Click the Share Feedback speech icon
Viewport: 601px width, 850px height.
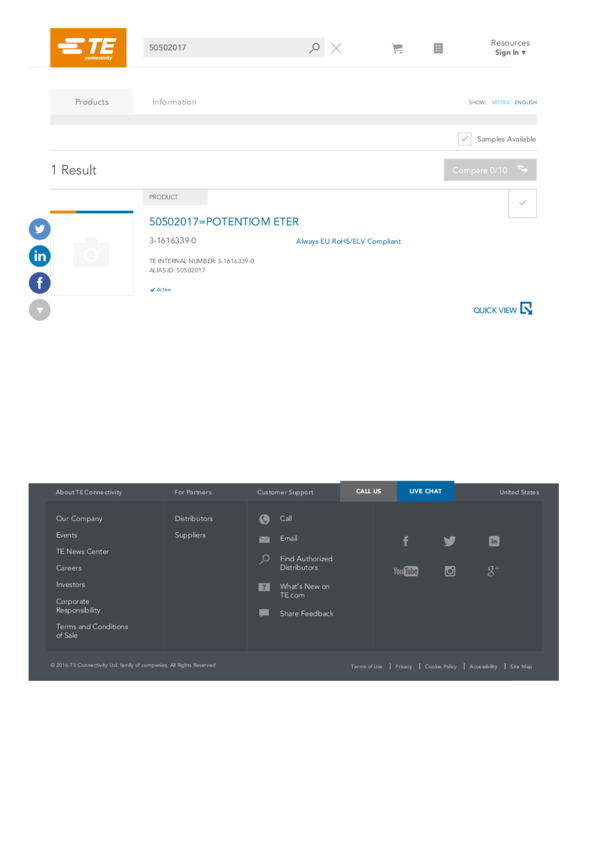[264, 613]
